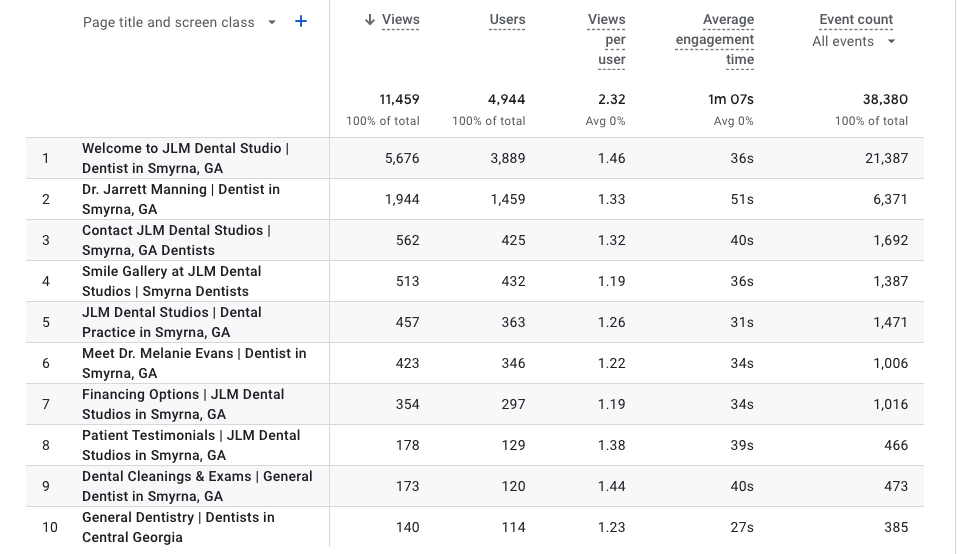This screenshot has width=957, height=554.
Task: Click total engagement time 1m 07s
Action: click(x=731, y=99)
